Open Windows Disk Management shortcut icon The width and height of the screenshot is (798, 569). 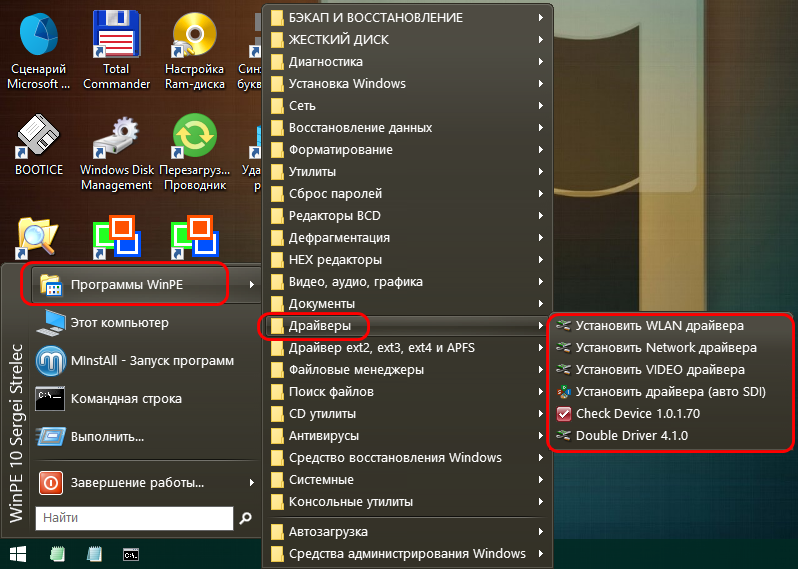pos(117,154)
